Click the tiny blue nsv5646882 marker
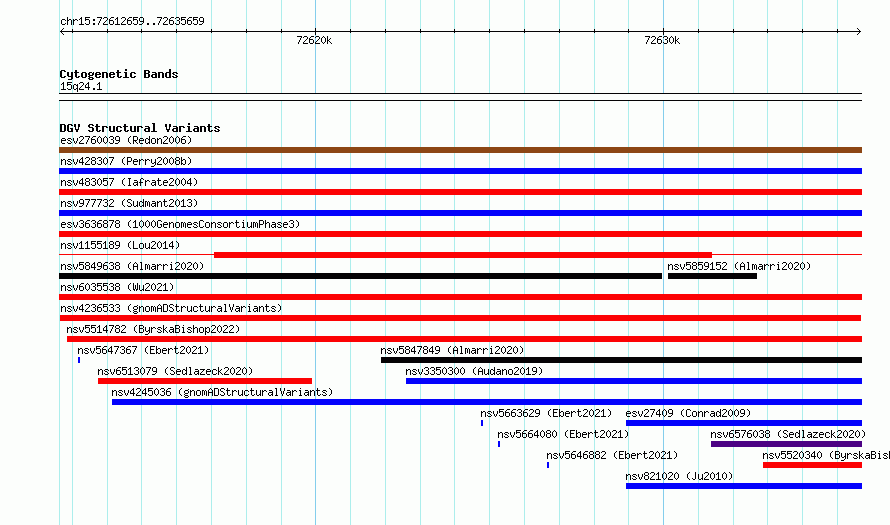890x525 pixels. click(548, 465)
